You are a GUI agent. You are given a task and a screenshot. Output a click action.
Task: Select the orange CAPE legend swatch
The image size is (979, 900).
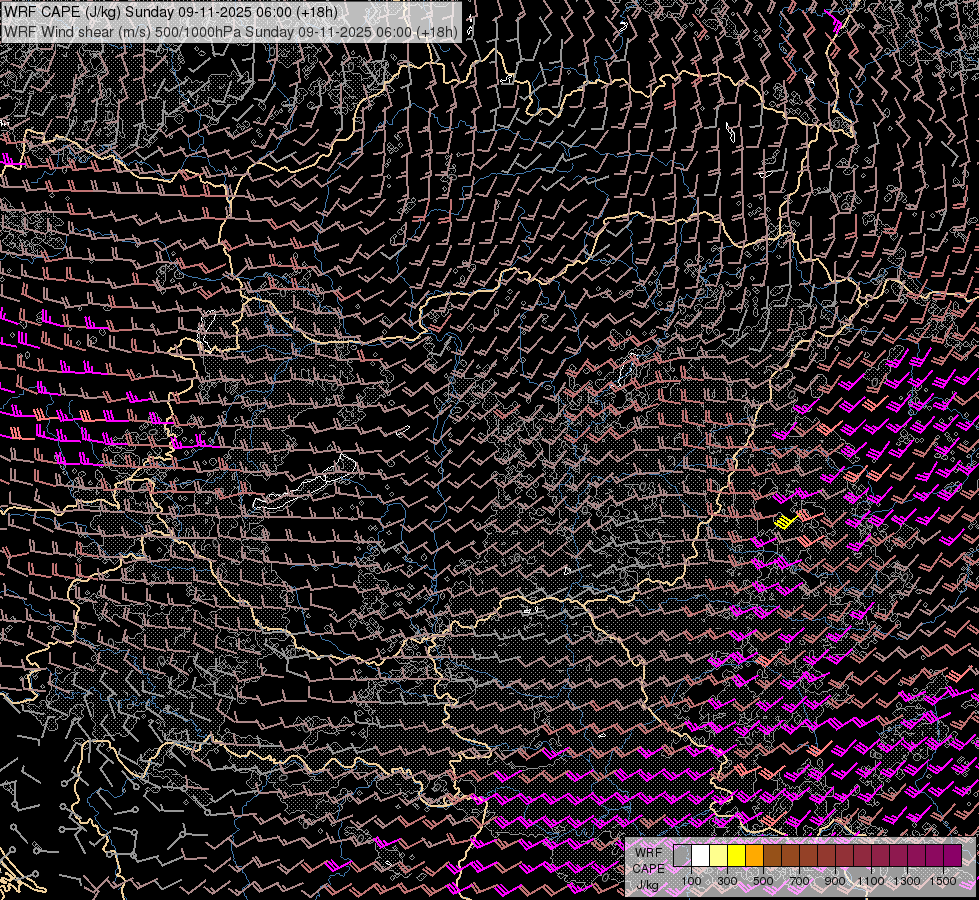[x=754, y=856]
